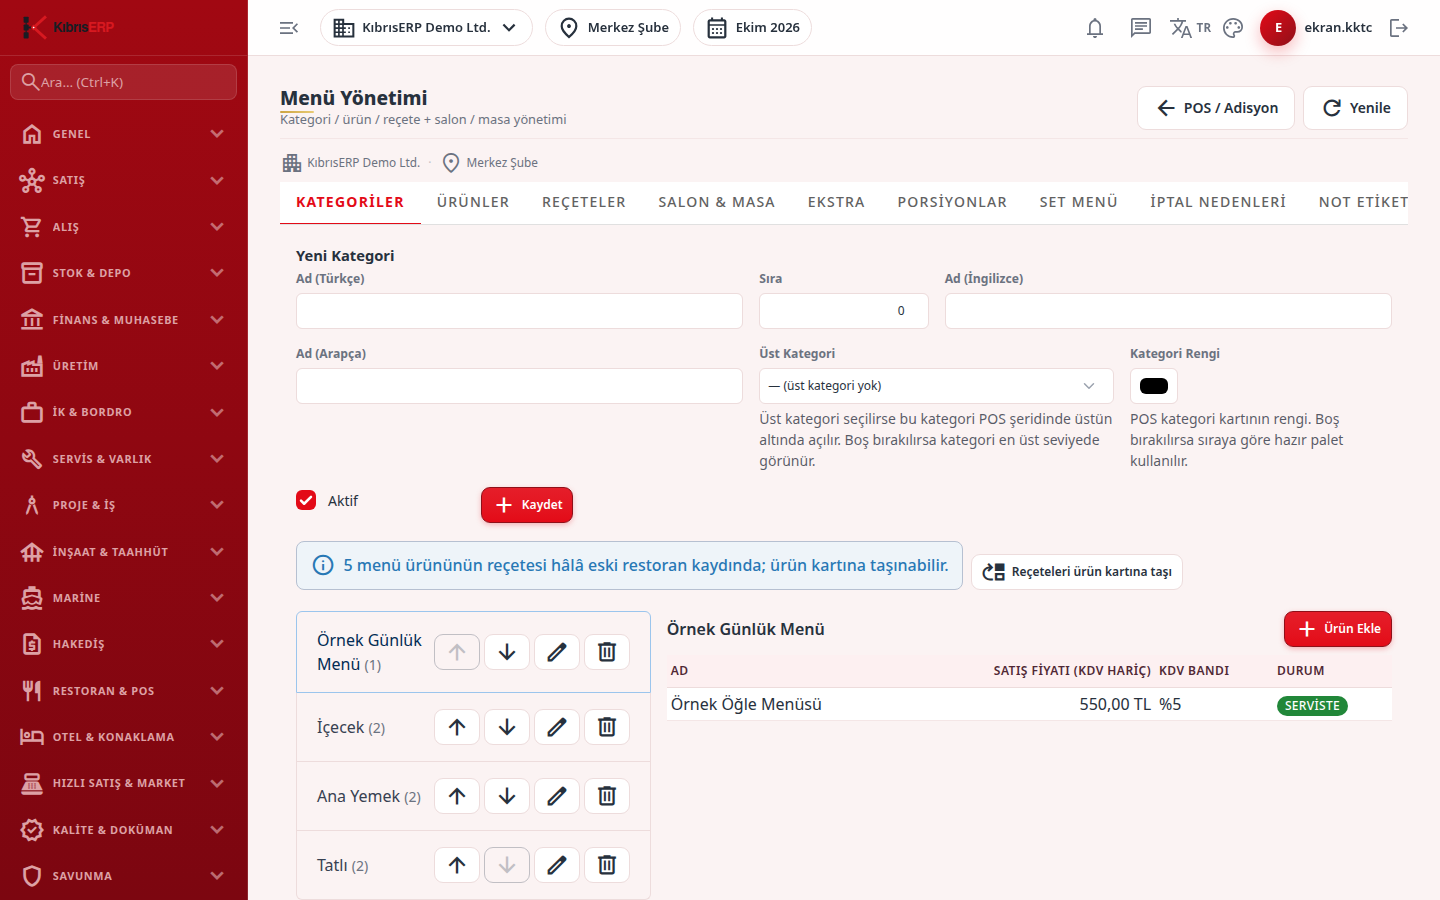Click Reçeteleri ürün kartına taşı button
The image size is (1440, 900).
(1077, 572)
